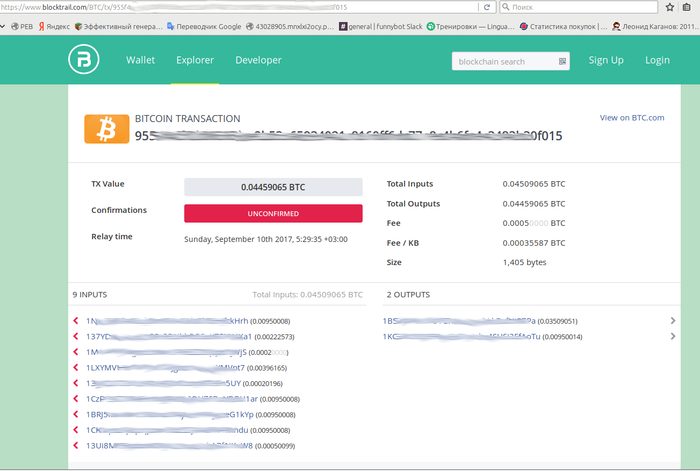Screen dimensions: 700x471
Task: Open output address ending AoTu
Action: [461, 336]
